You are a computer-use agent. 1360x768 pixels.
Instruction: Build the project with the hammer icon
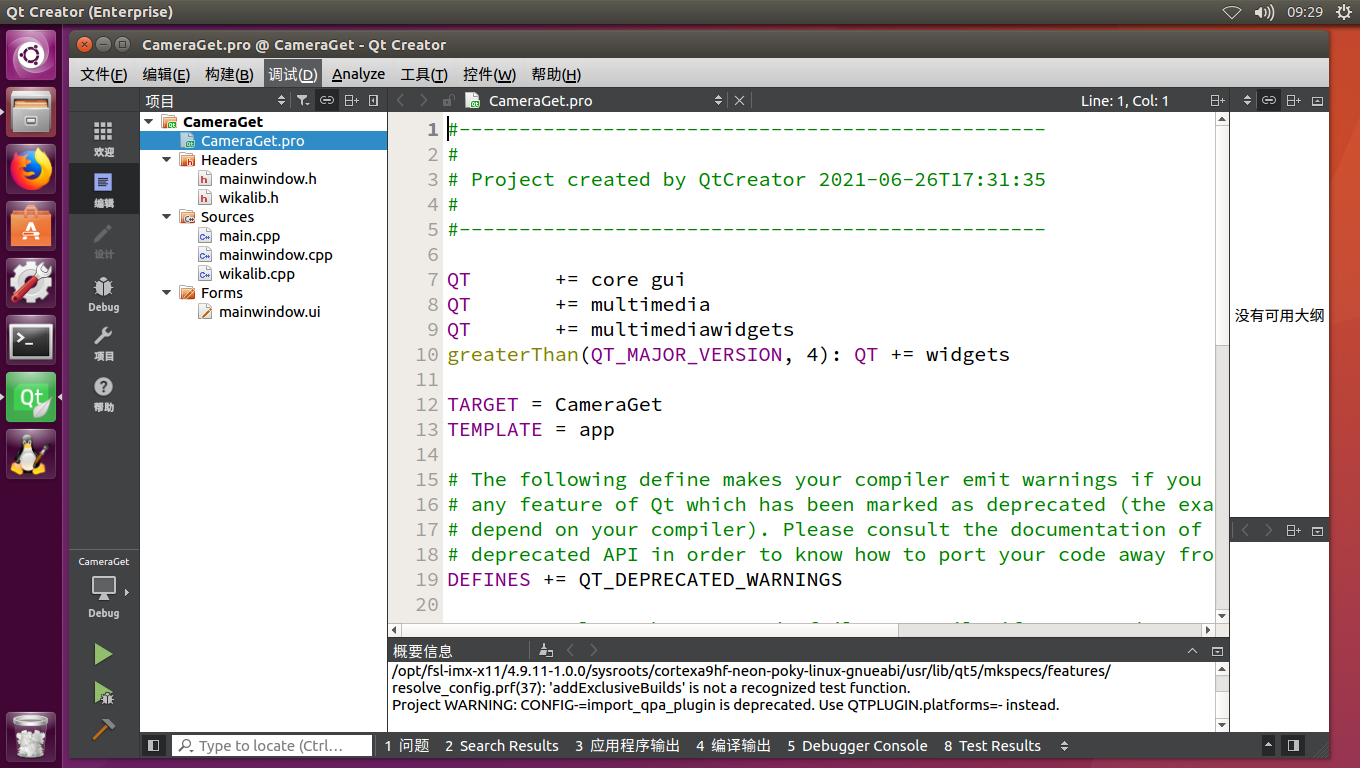pos(103,728)
